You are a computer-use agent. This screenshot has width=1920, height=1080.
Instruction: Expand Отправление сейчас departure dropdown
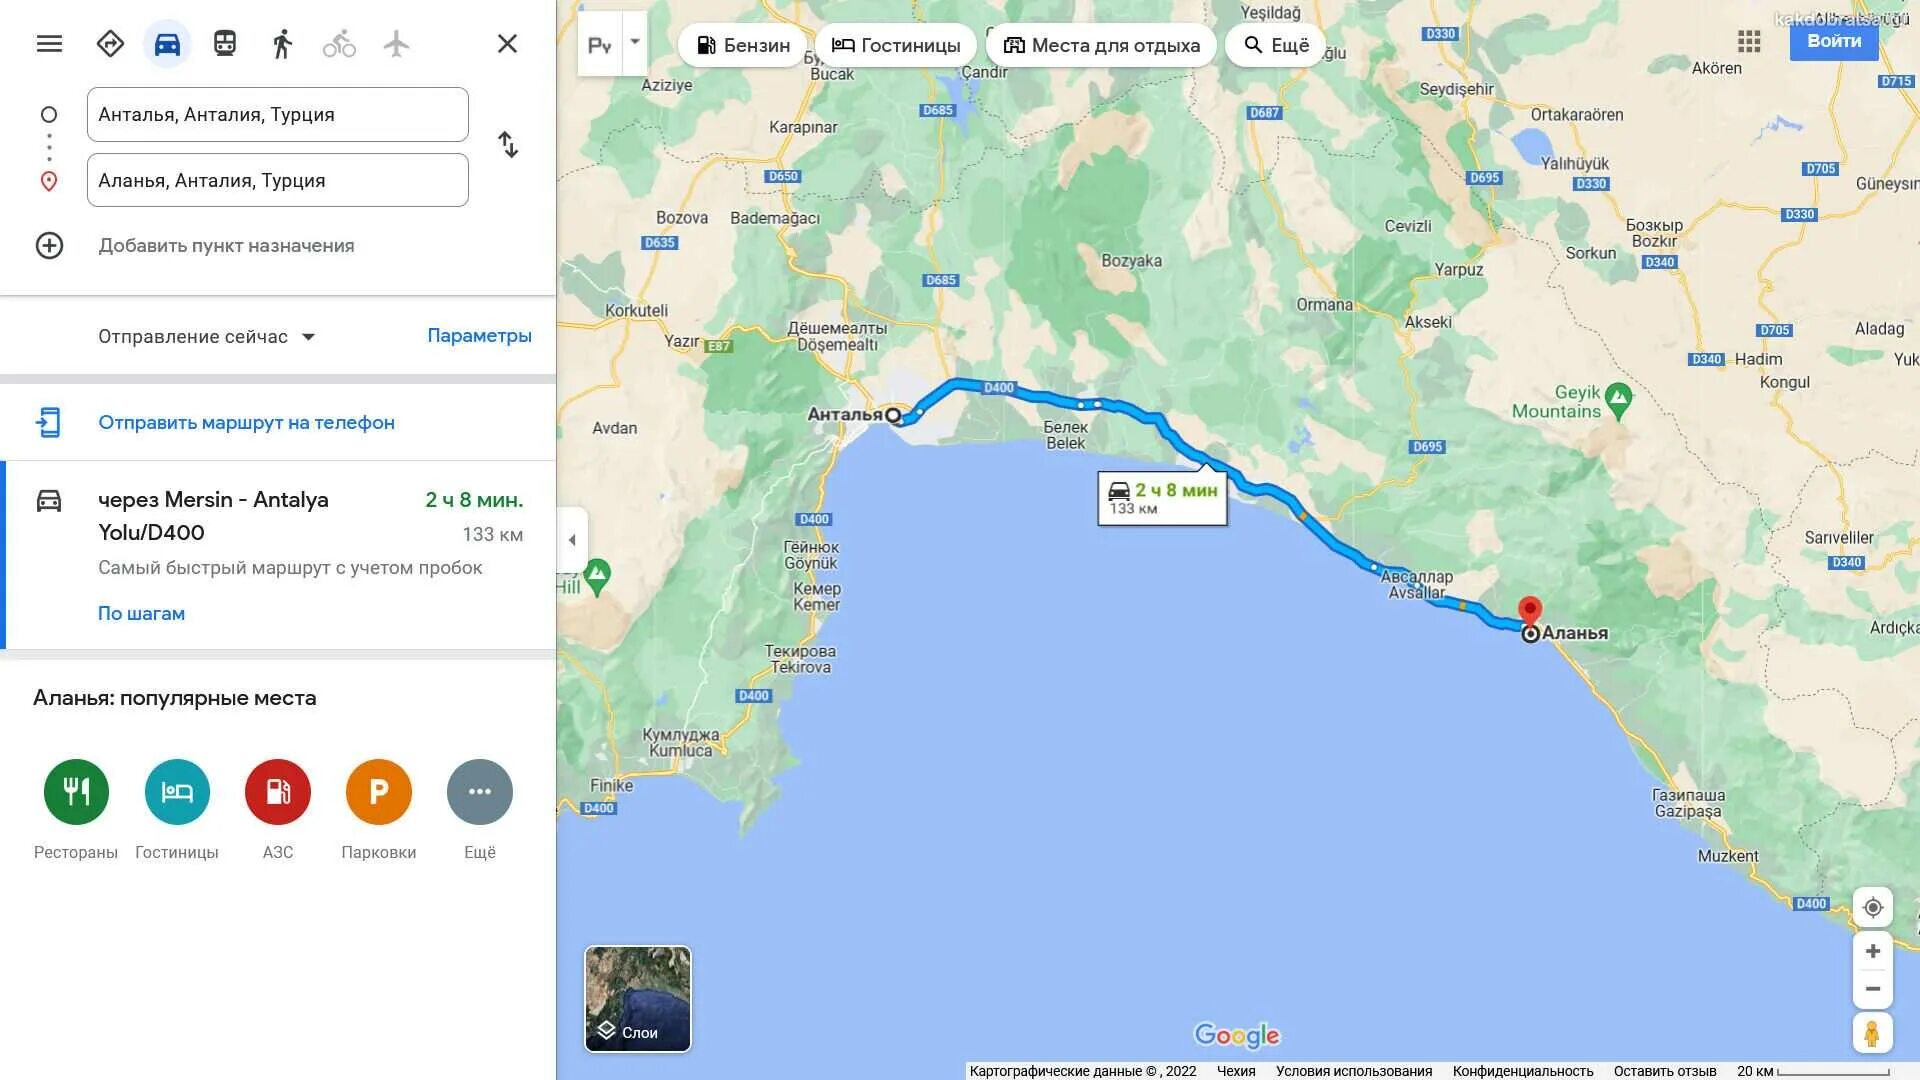pyautogui.click(x=207, y=337)
